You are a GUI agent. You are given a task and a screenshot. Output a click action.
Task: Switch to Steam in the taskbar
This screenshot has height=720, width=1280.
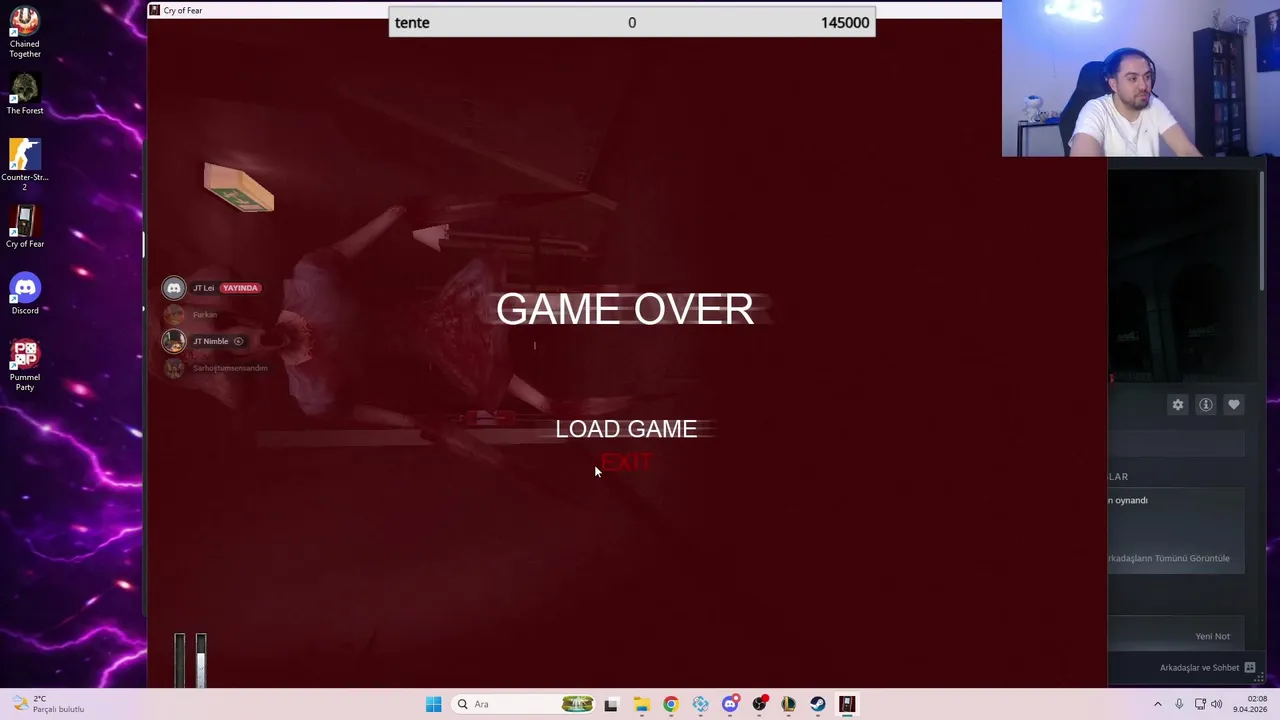tap(818, 704)
